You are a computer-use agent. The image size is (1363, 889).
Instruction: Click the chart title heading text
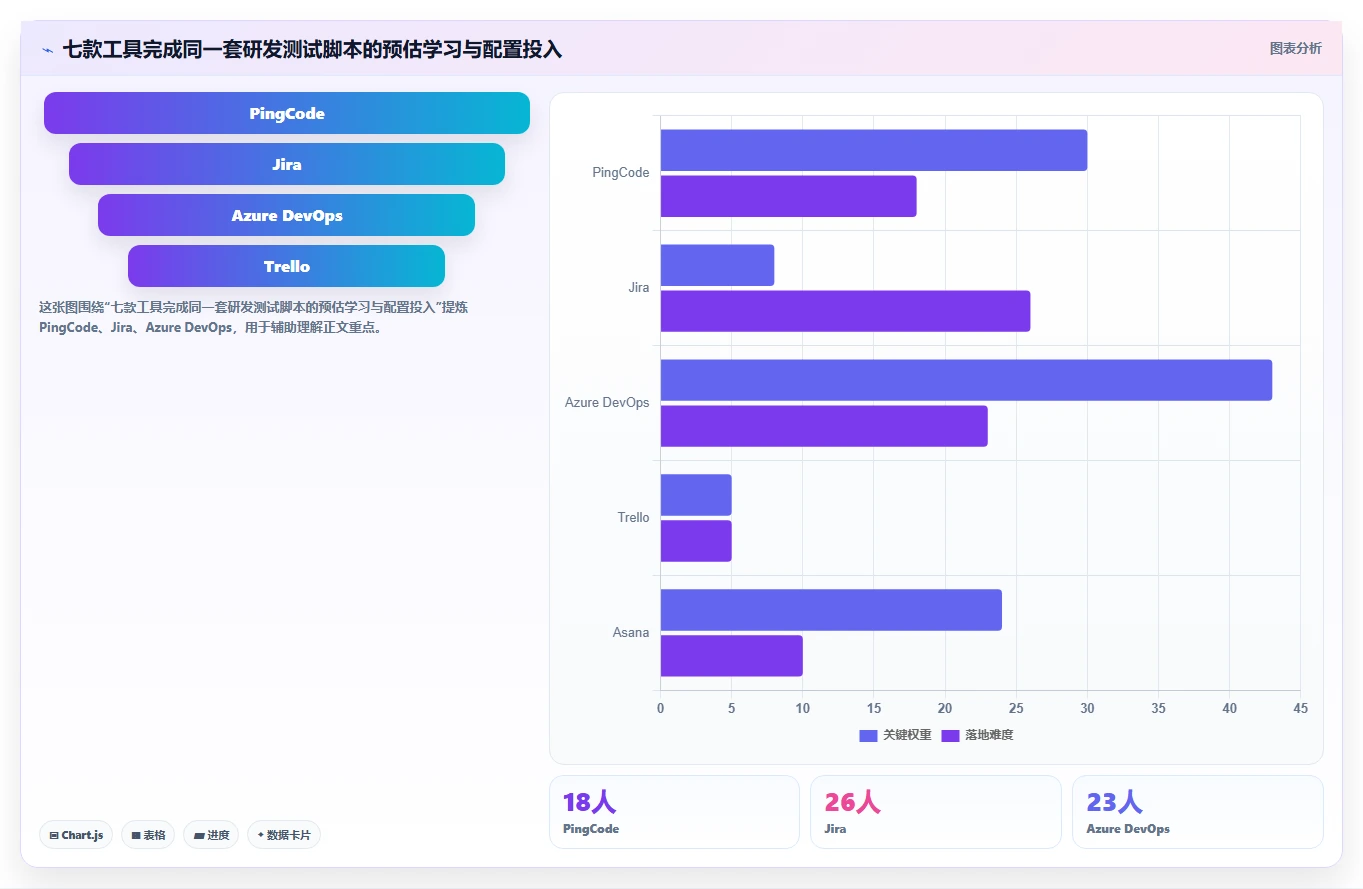[312, 50]
